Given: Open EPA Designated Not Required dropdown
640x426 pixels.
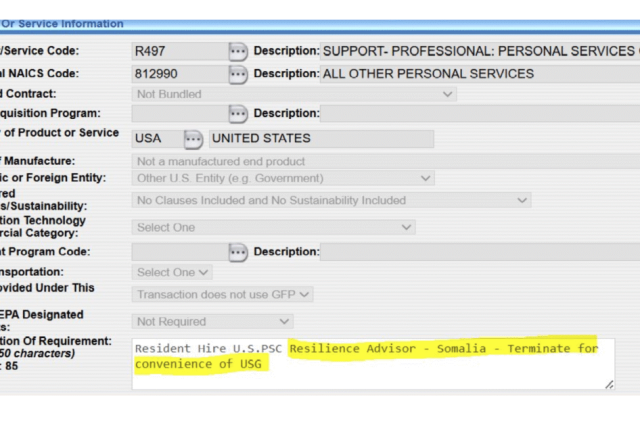Looking at the screenshot, I should [x=212, y=322].
